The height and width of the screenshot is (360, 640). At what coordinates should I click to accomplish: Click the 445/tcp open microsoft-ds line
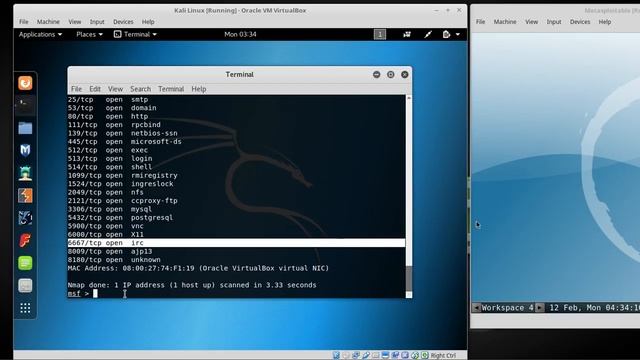tap(124, 142)
